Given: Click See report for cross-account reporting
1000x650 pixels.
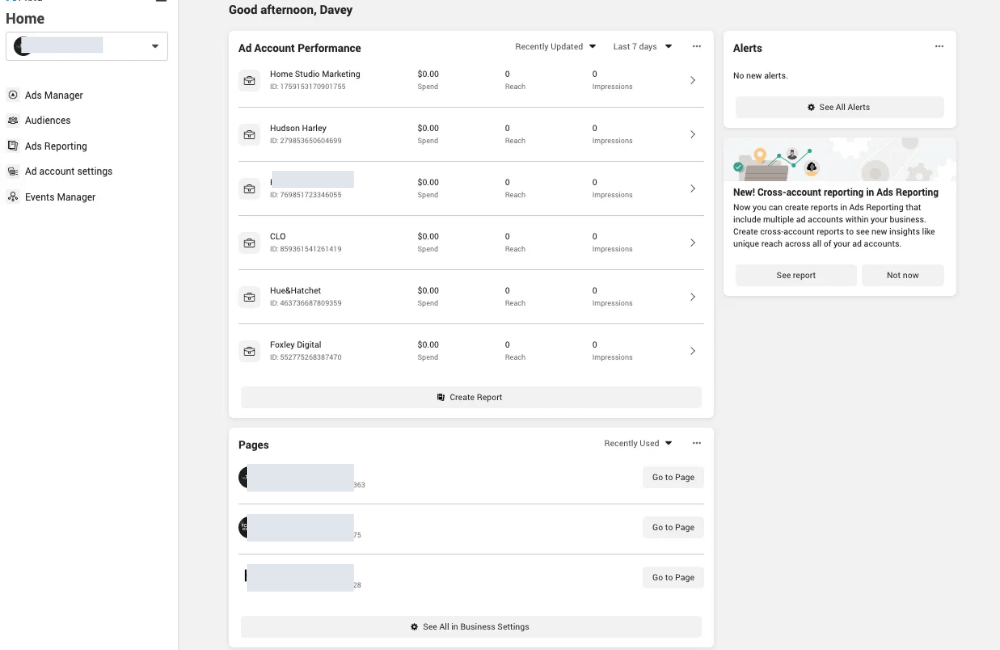Looking at the screenshot, I should 795,275.
